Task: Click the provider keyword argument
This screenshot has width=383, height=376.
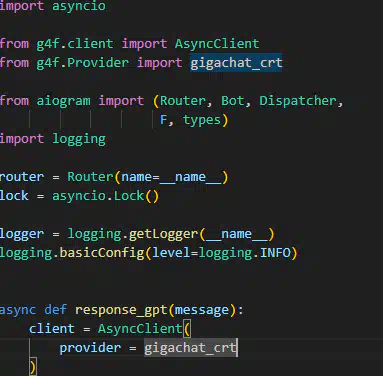Action: point(90,348)
